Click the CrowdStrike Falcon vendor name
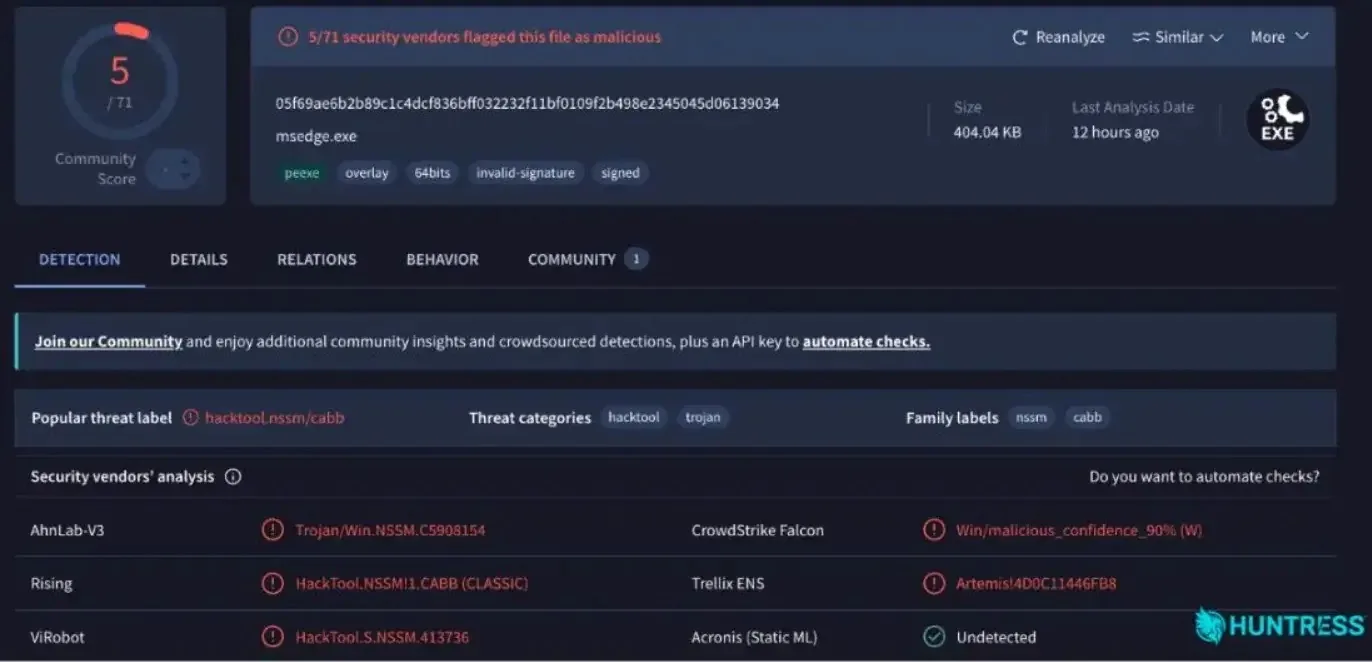The height and width of the screenshot is (662, 1372). (x=757, y=530)
